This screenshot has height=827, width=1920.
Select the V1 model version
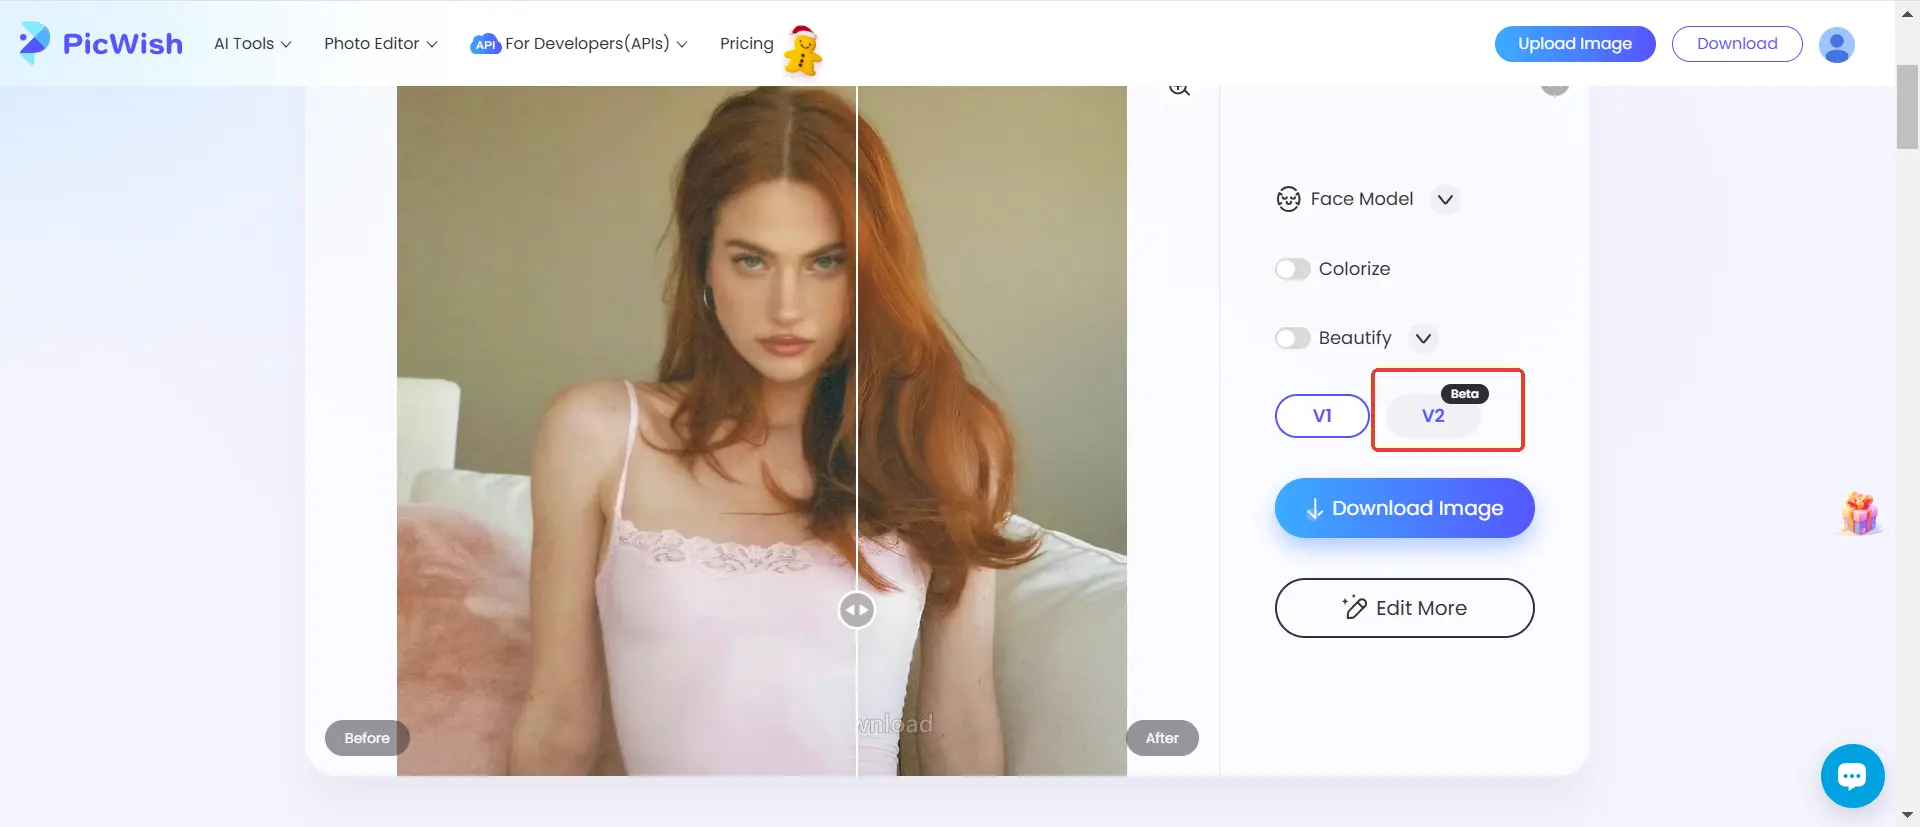pos(1322,416)
